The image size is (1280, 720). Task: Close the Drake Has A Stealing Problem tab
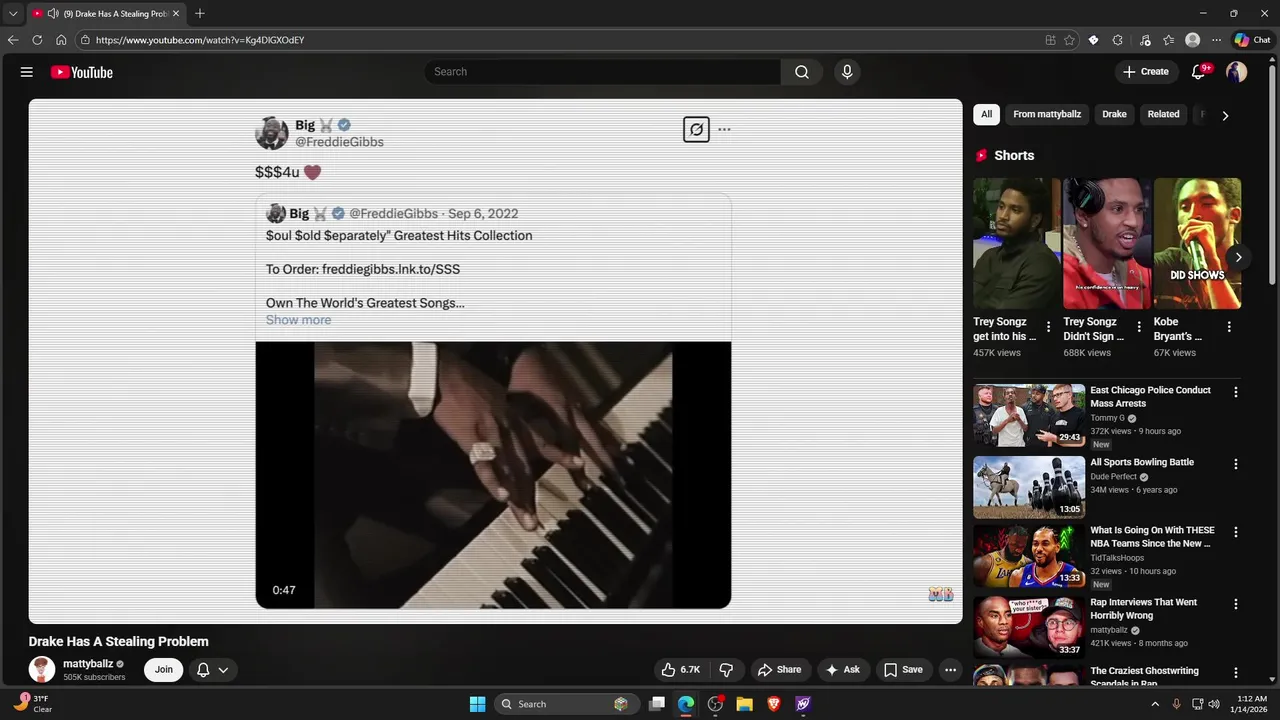point(176,13)
